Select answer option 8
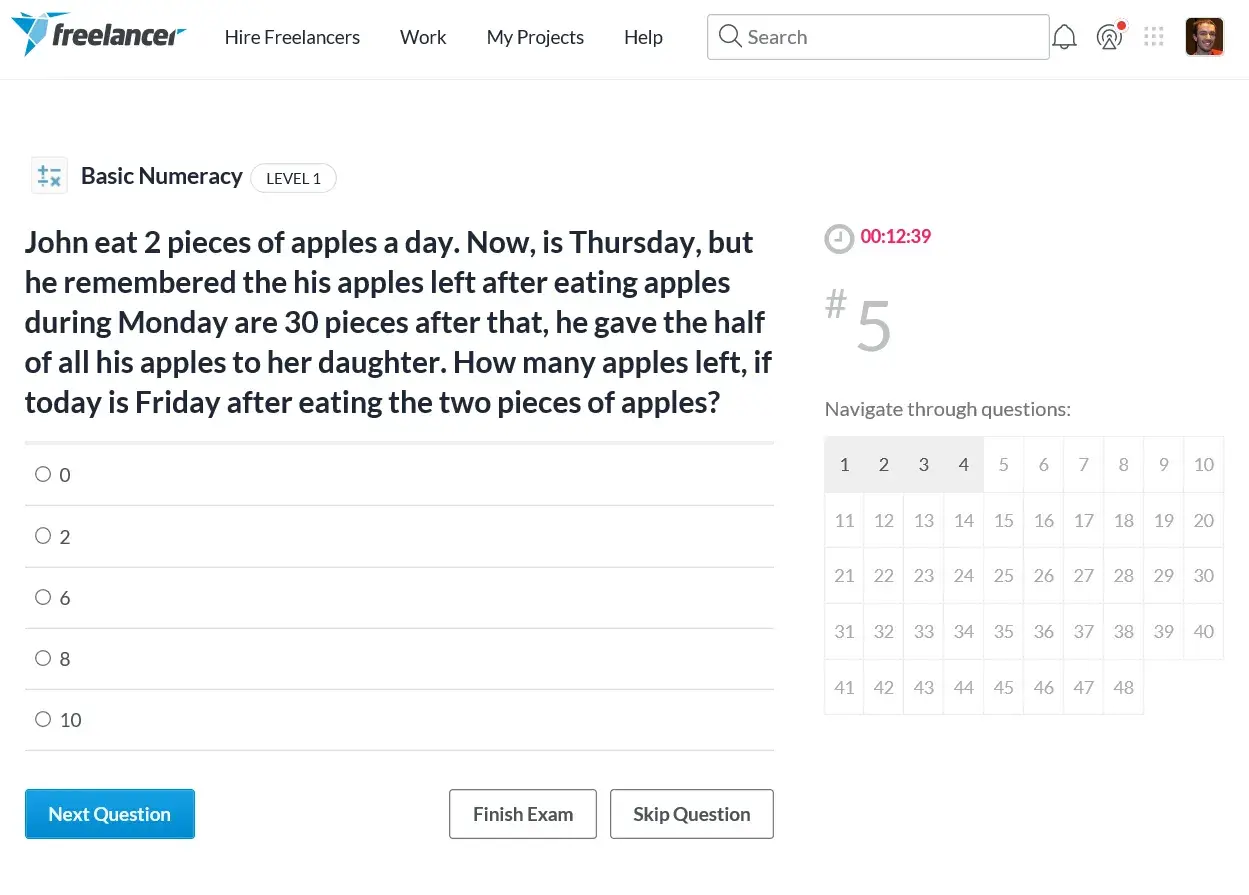This screenshot has height=895, width=1249. (43, 659)
